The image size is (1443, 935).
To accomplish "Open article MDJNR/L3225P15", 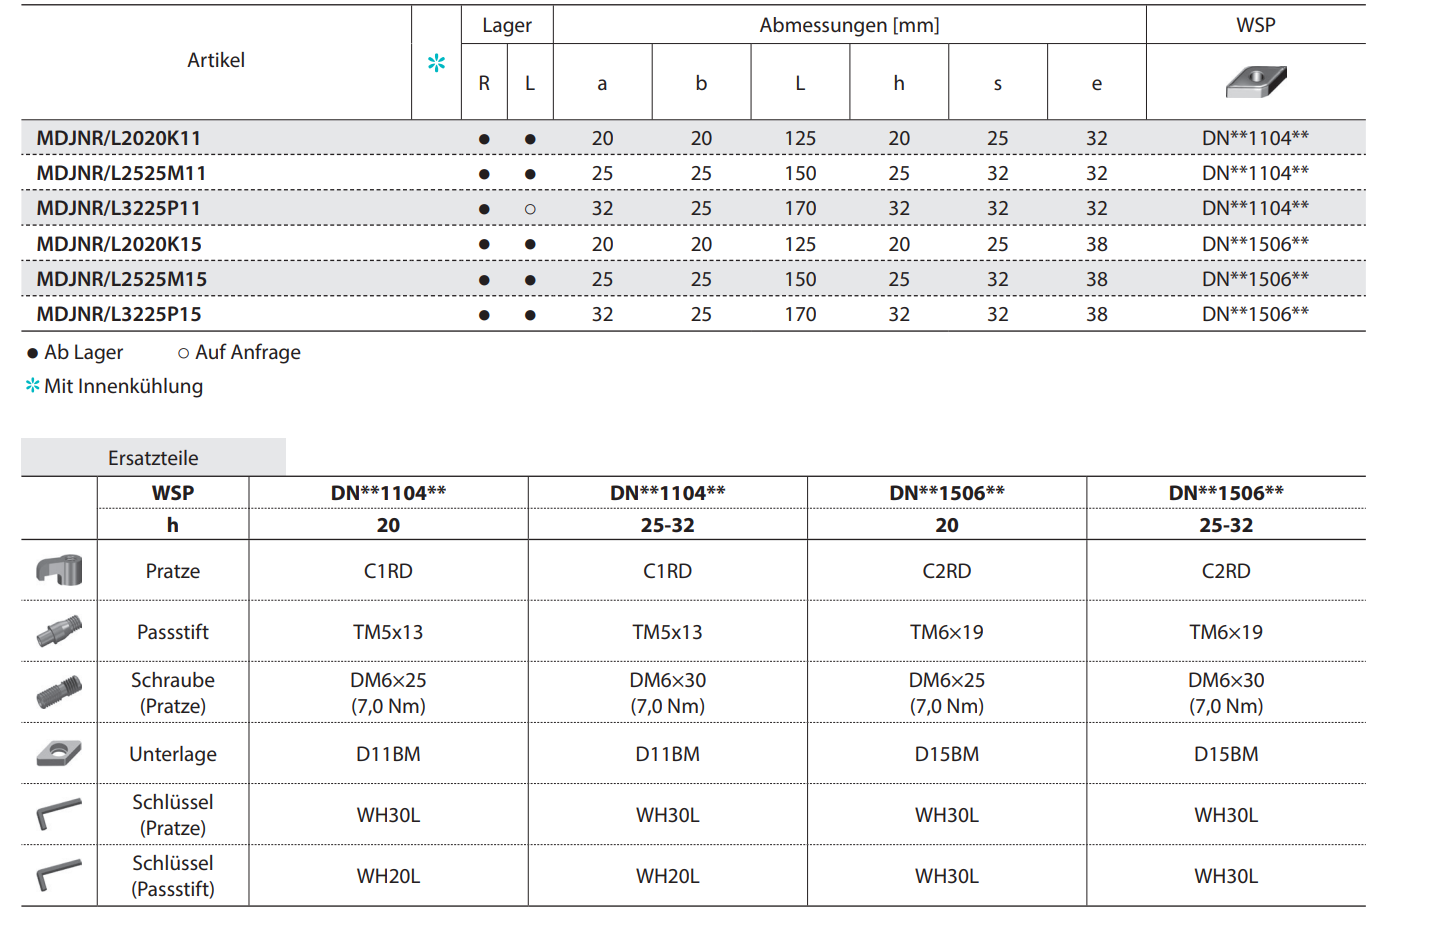I will 119,314.
